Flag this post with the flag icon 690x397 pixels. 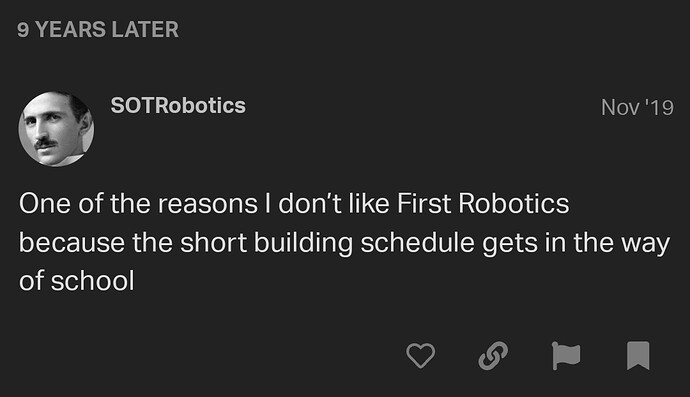(x=566, y=355)
